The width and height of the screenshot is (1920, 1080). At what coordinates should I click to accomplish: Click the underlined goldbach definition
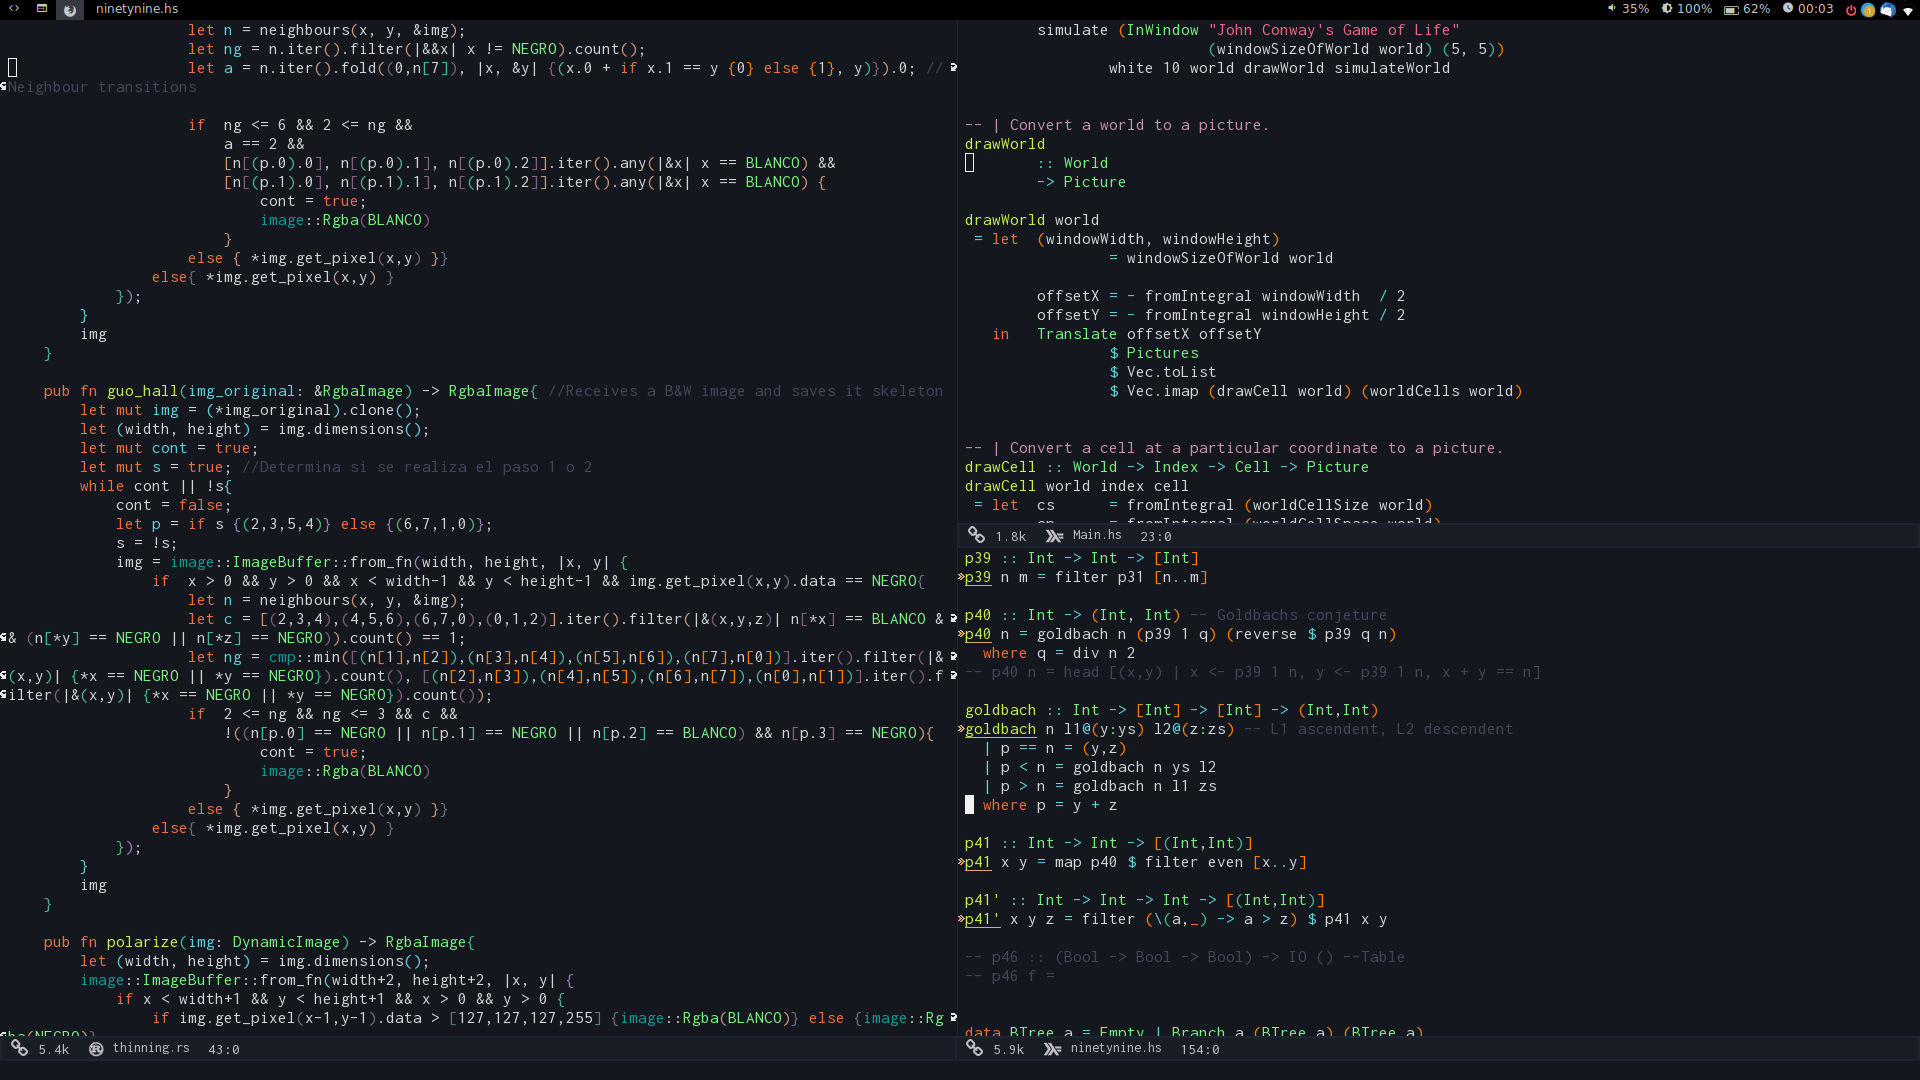pyautogui.click(x=1000, y=729)
